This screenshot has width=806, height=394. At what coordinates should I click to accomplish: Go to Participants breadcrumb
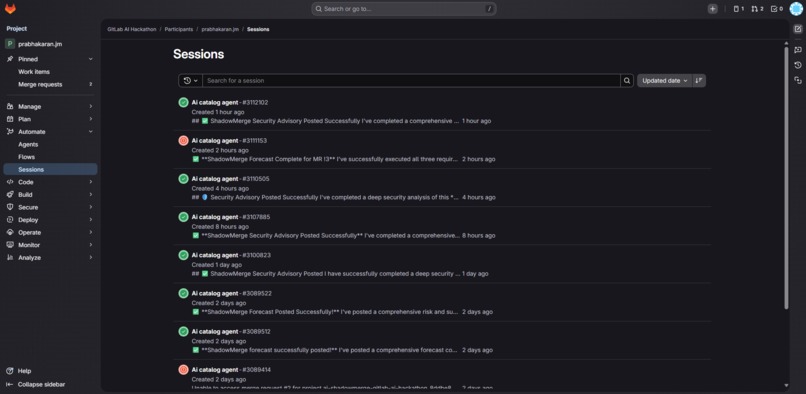coord(179,29)
